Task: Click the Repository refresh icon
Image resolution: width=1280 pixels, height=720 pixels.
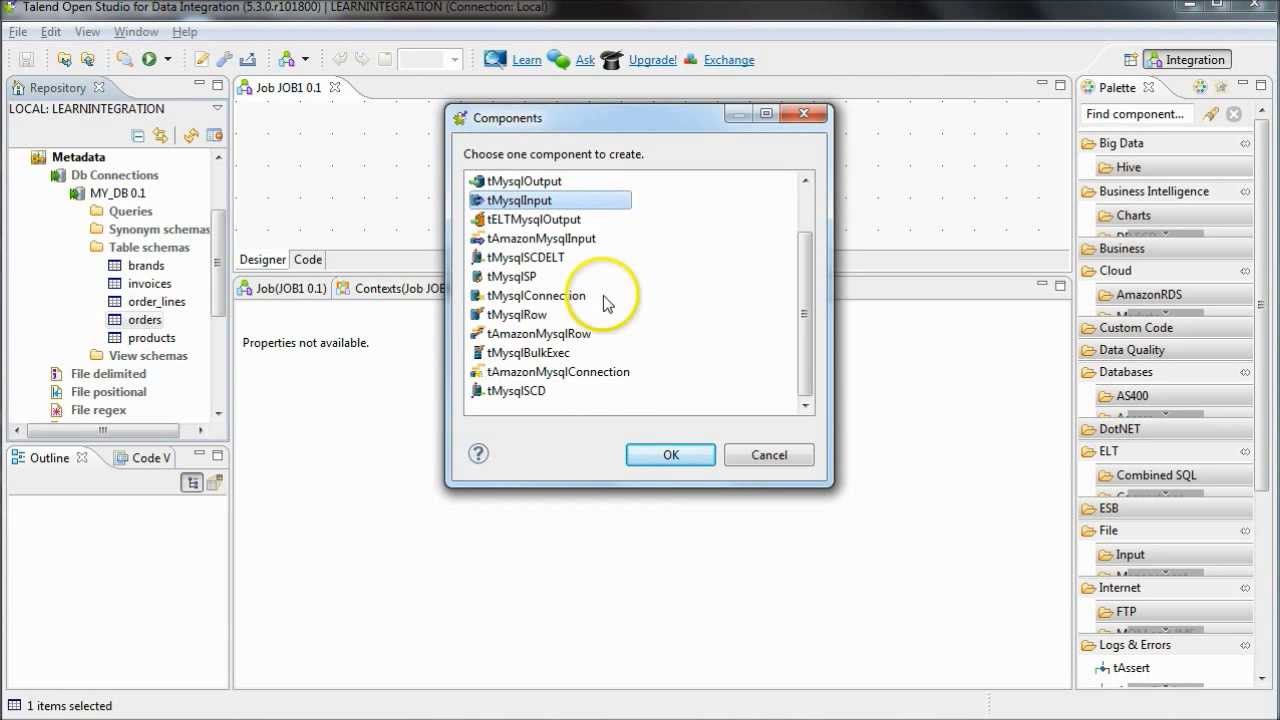Action: coord(190,136)
